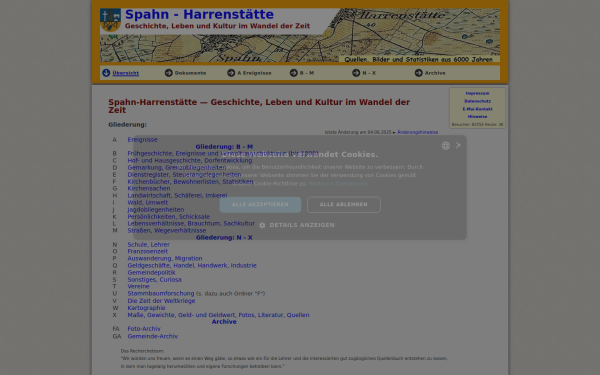Open the Foto-Archiv link

[144, 329]
